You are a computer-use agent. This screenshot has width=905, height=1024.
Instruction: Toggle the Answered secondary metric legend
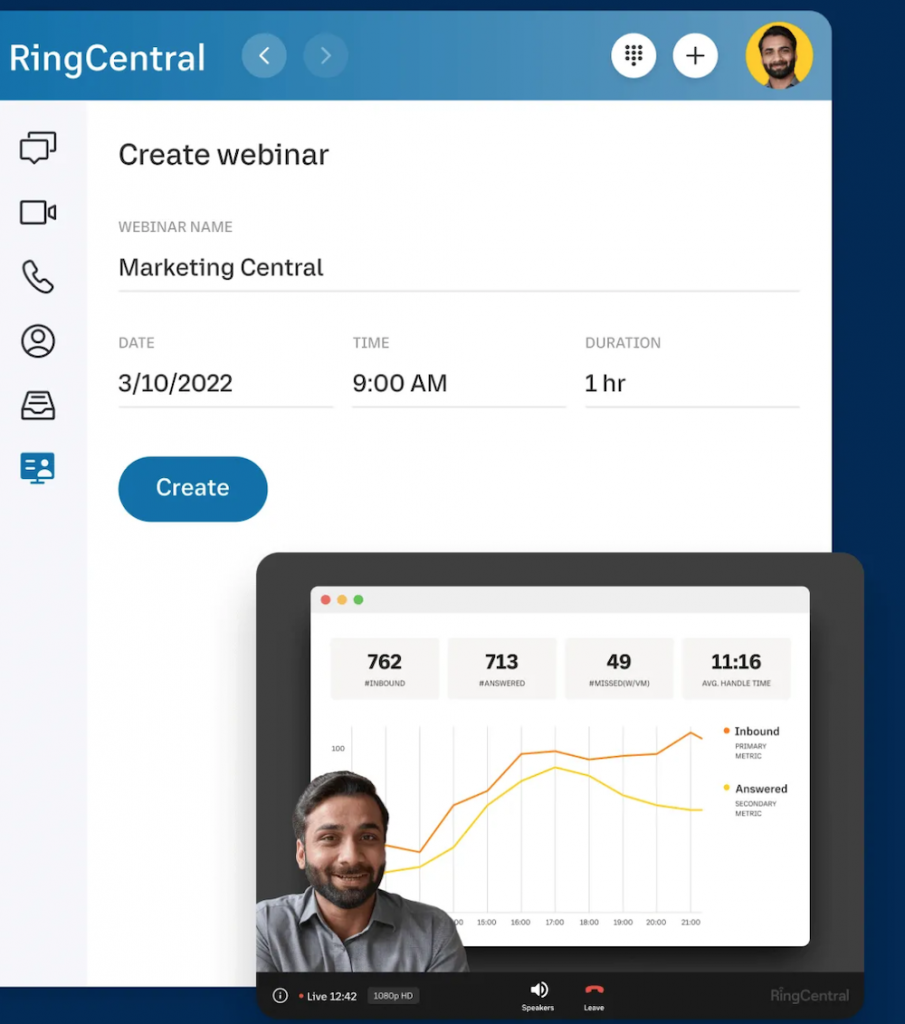pos(757,788)
